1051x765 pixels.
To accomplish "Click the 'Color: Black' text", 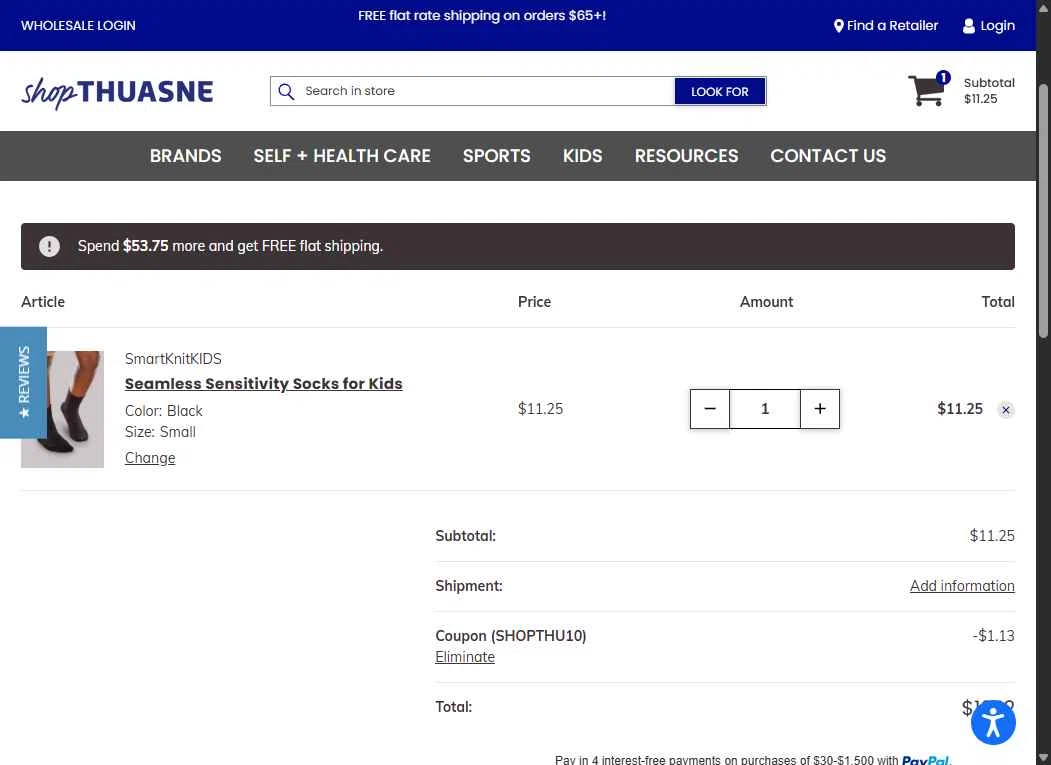I will [x=164, y=411].
